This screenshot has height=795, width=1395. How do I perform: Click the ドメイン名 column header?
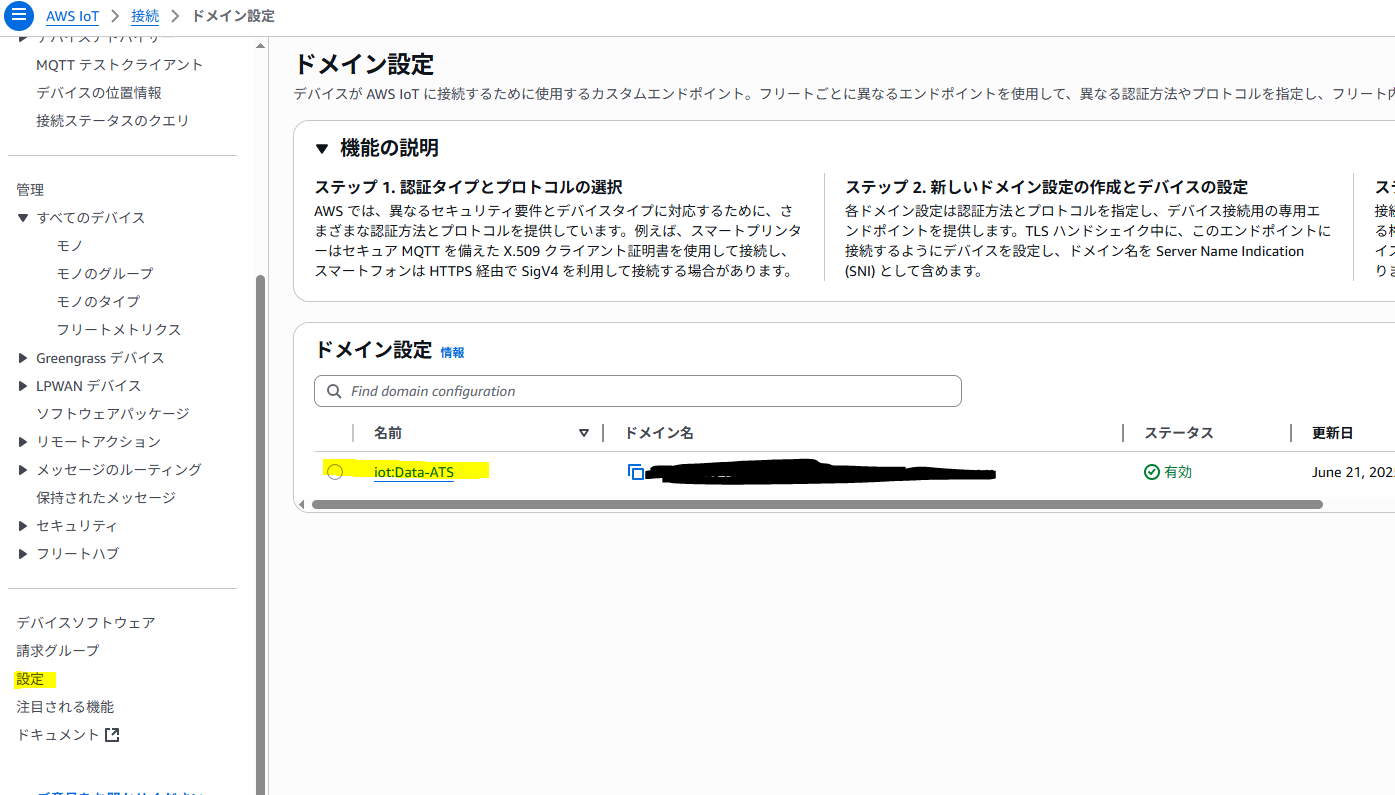click(x=659, y=433)
